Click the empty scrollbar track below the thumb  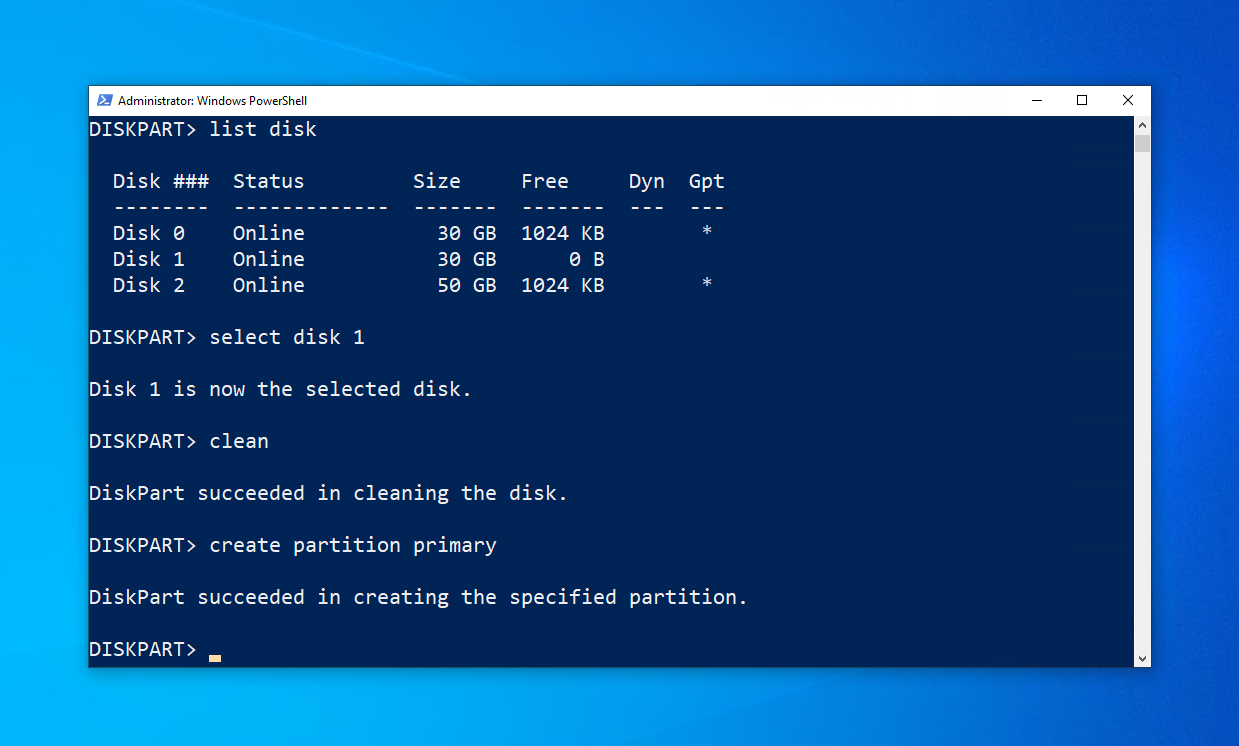tap(1142, 400)
